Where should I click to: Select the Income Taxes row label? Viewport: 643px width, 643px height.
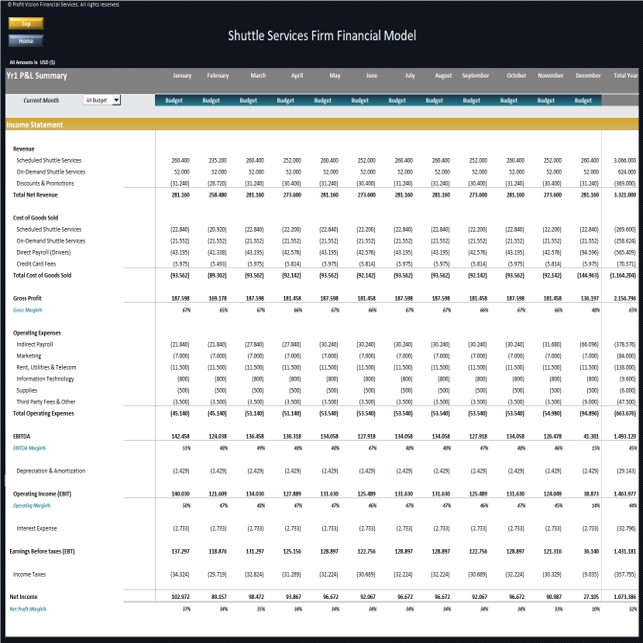(x=30, y=574)
